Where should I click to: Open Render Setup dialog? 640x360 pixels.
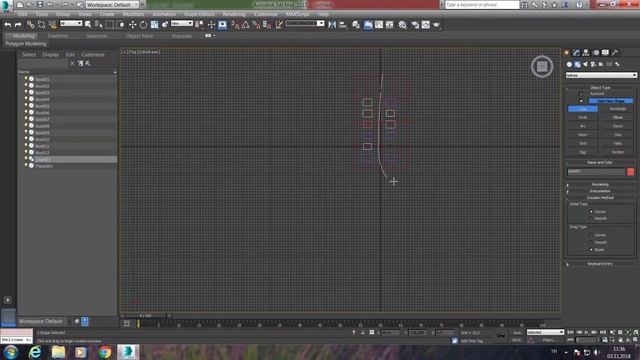coord(415,25)
